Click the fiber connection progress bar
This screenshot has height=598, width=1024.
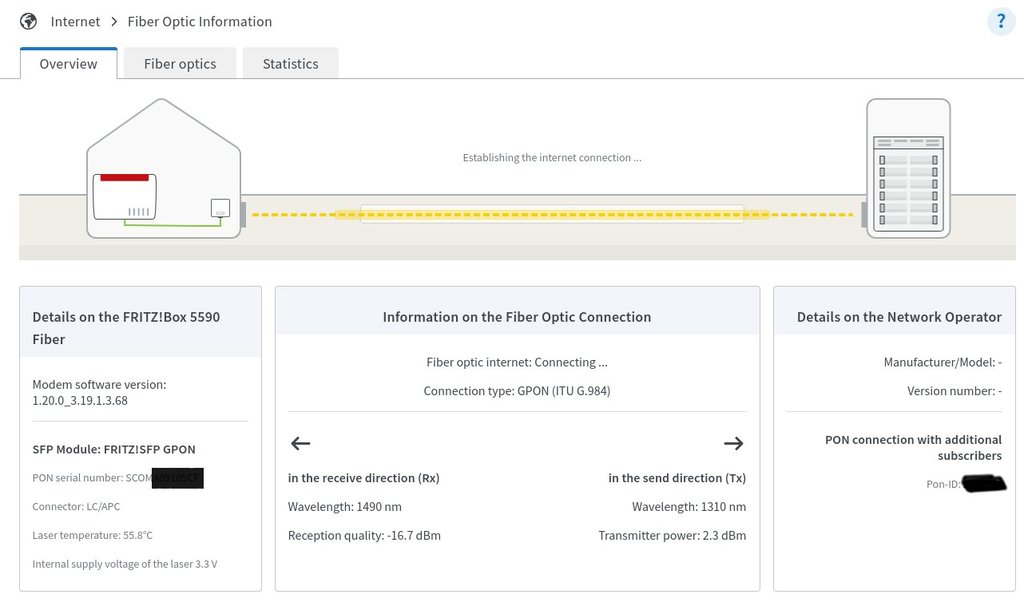click(552, 213)
